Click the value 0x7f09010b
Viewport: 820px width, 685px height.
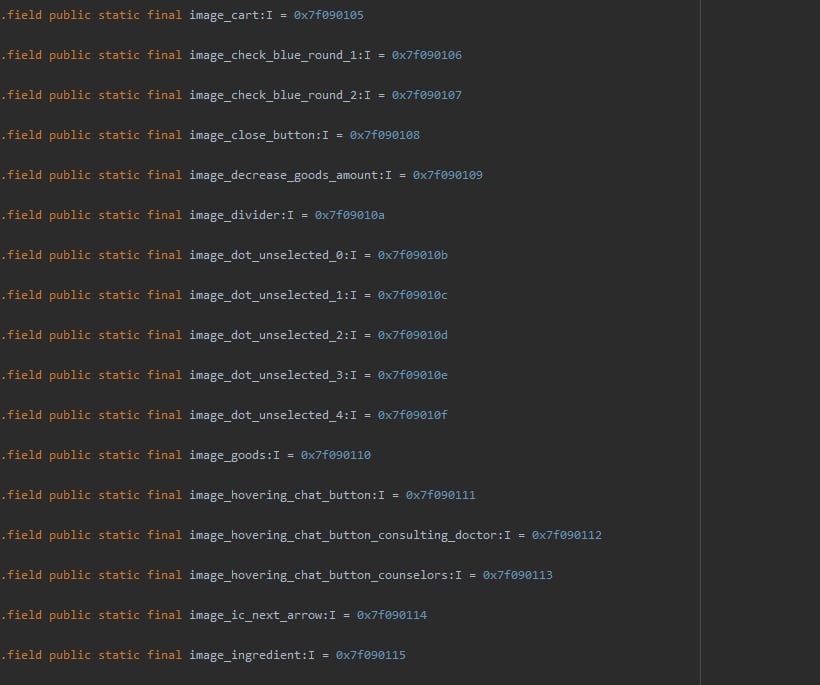tap(413, 255)
